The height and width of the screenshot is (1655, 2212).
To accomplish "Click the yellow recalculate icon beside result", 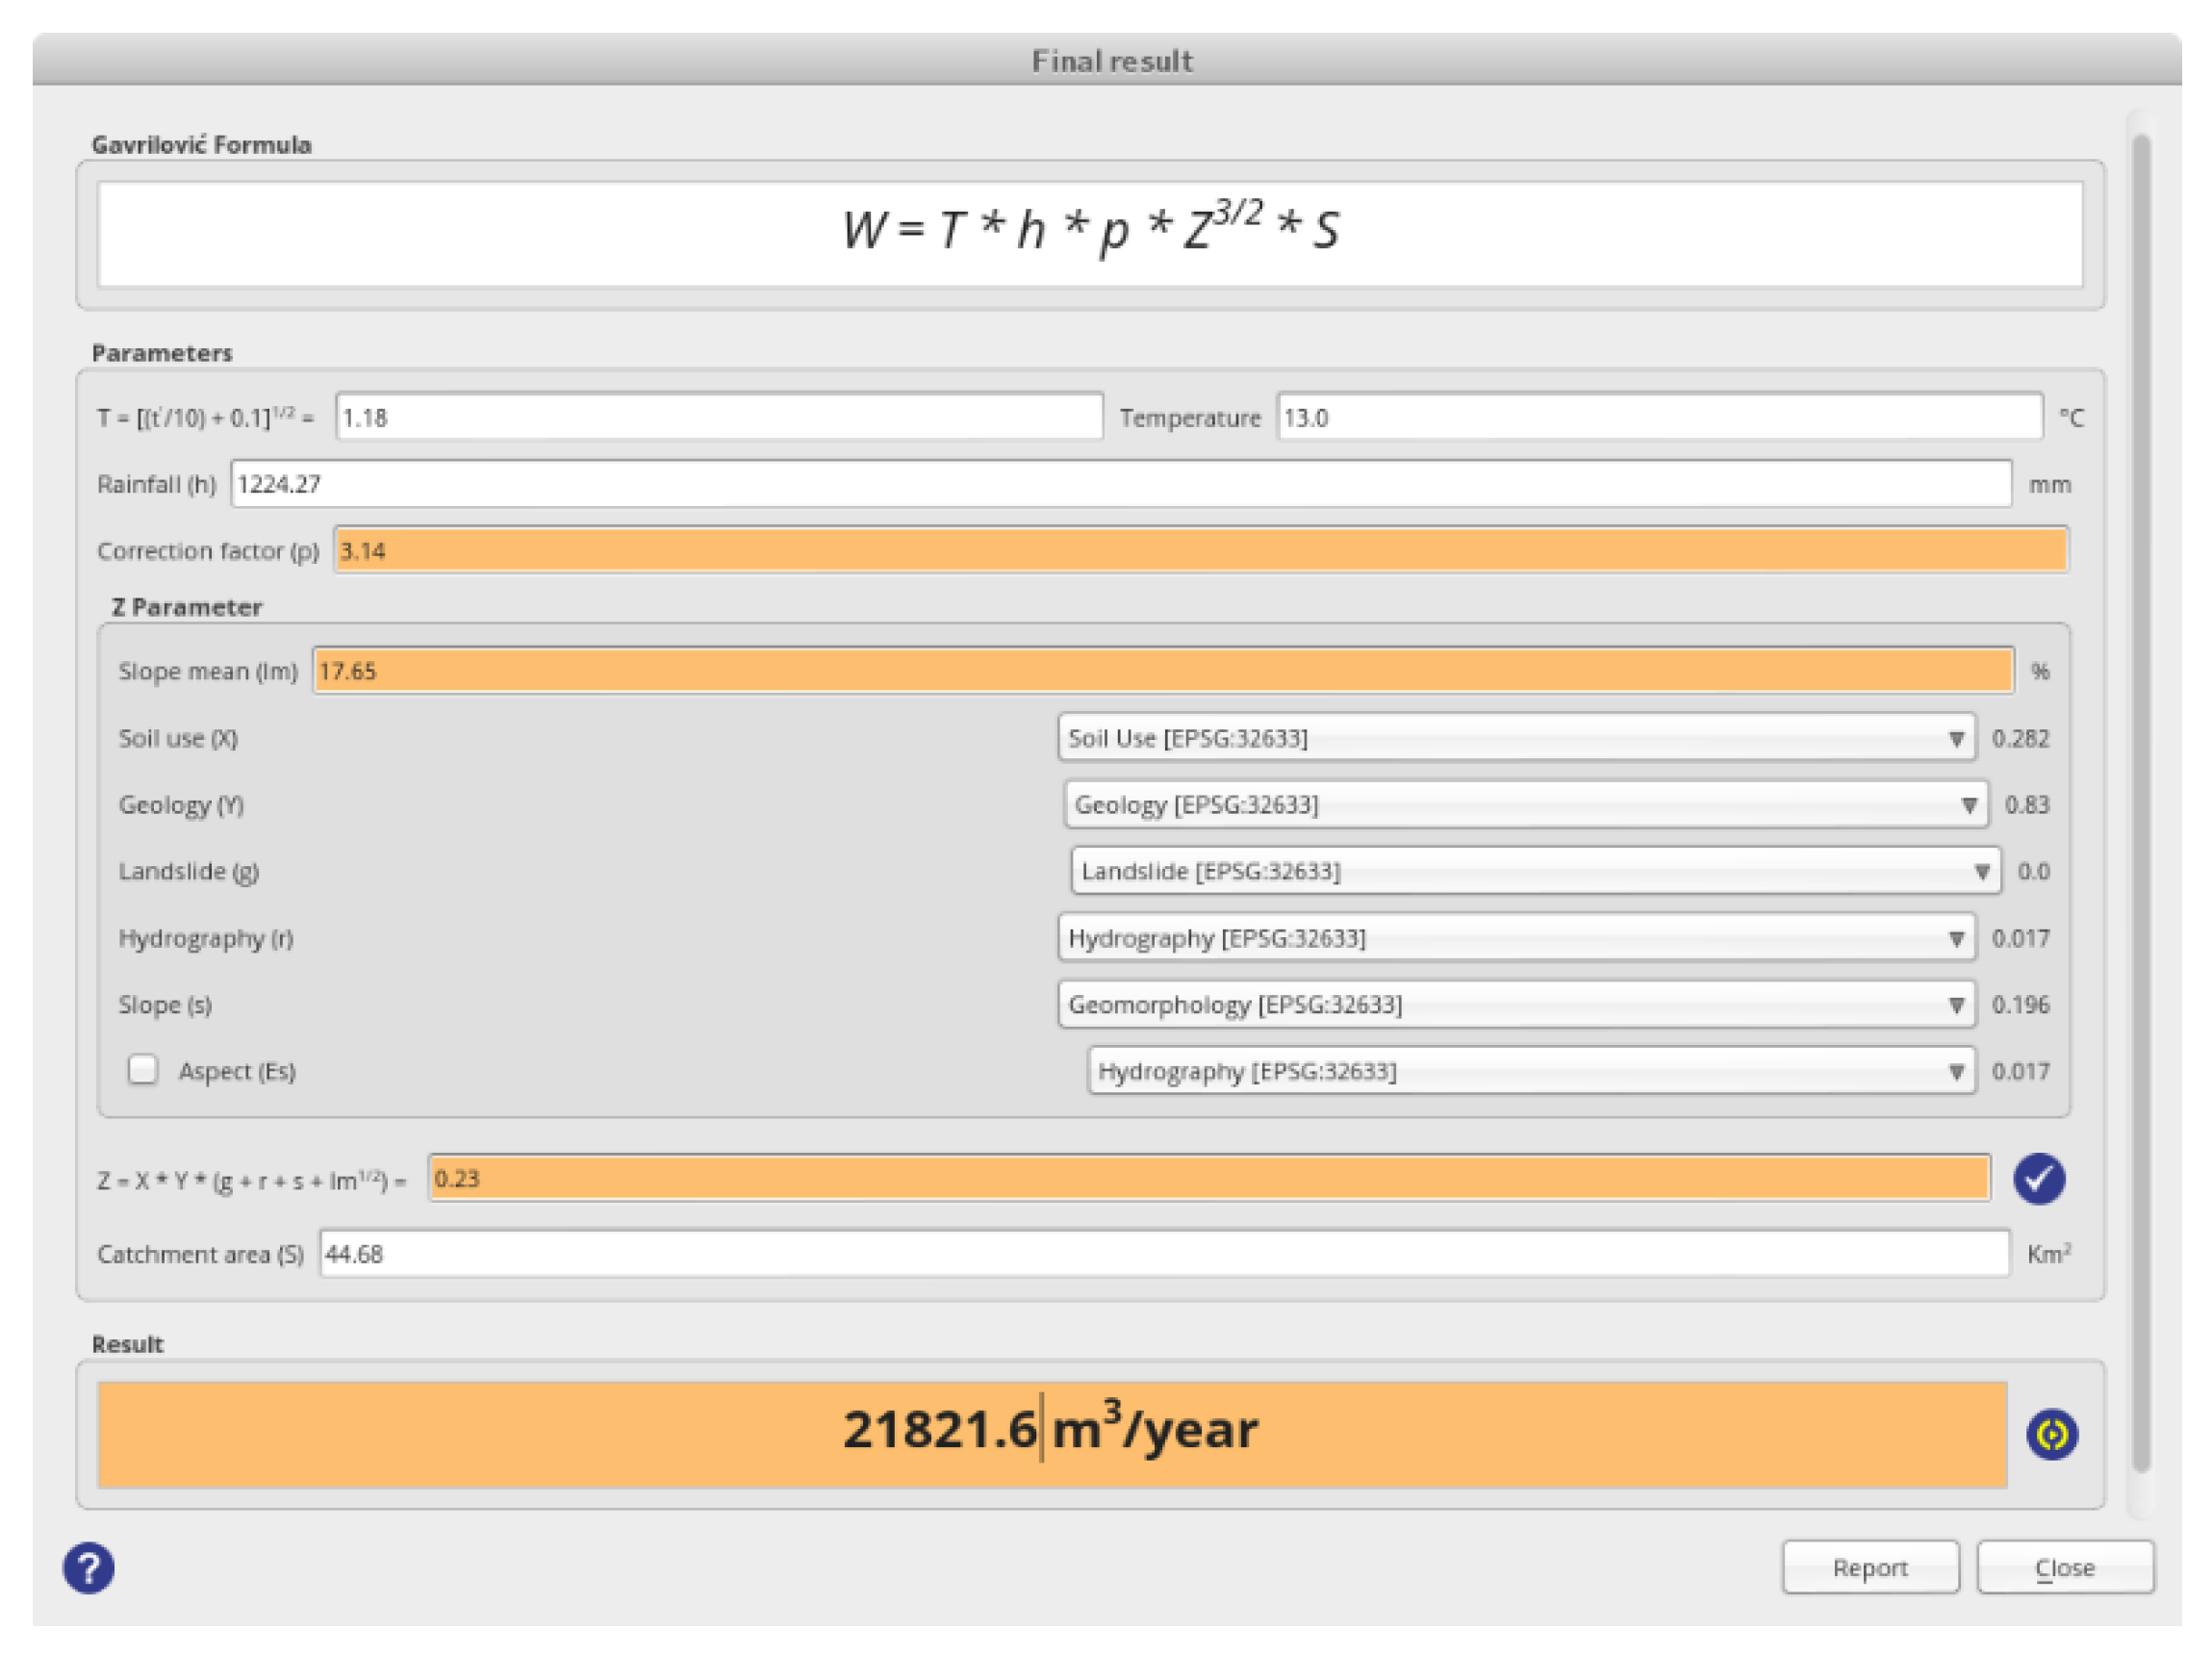I will [x=2051, y=1435].
